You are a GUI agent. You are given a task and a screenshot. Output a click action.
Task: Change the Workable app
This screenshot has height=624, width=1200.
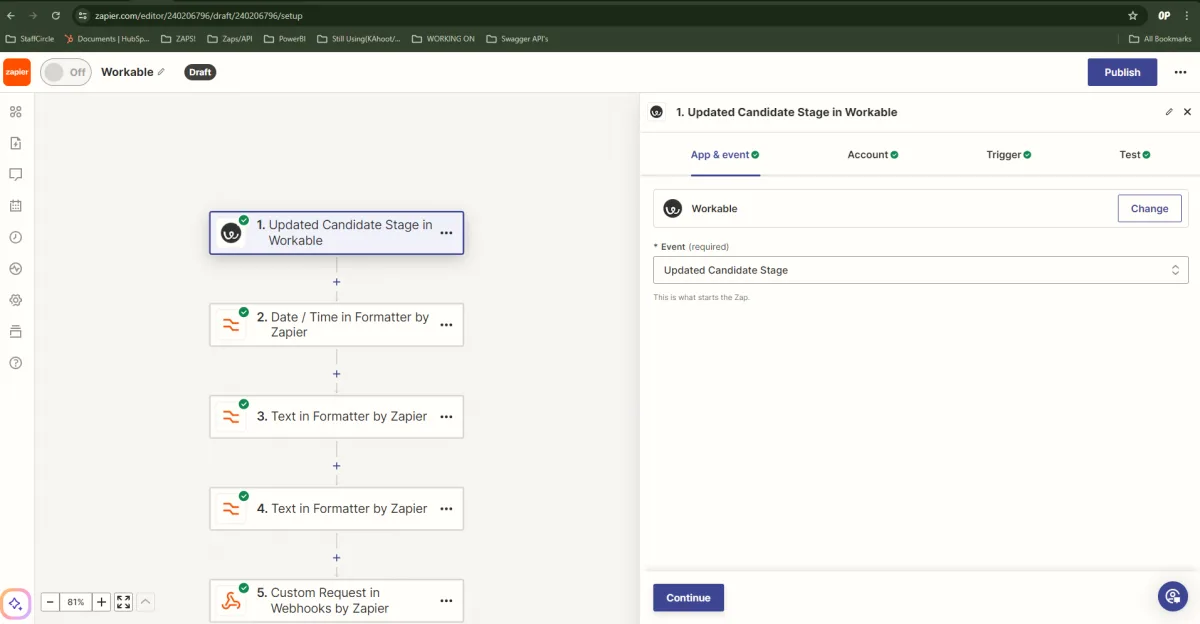tap(1149, 208)
